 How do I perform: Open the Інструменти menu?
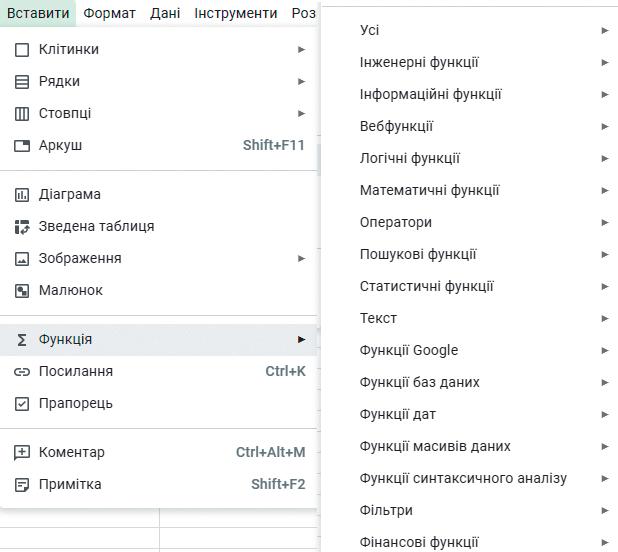click(236, 13)
